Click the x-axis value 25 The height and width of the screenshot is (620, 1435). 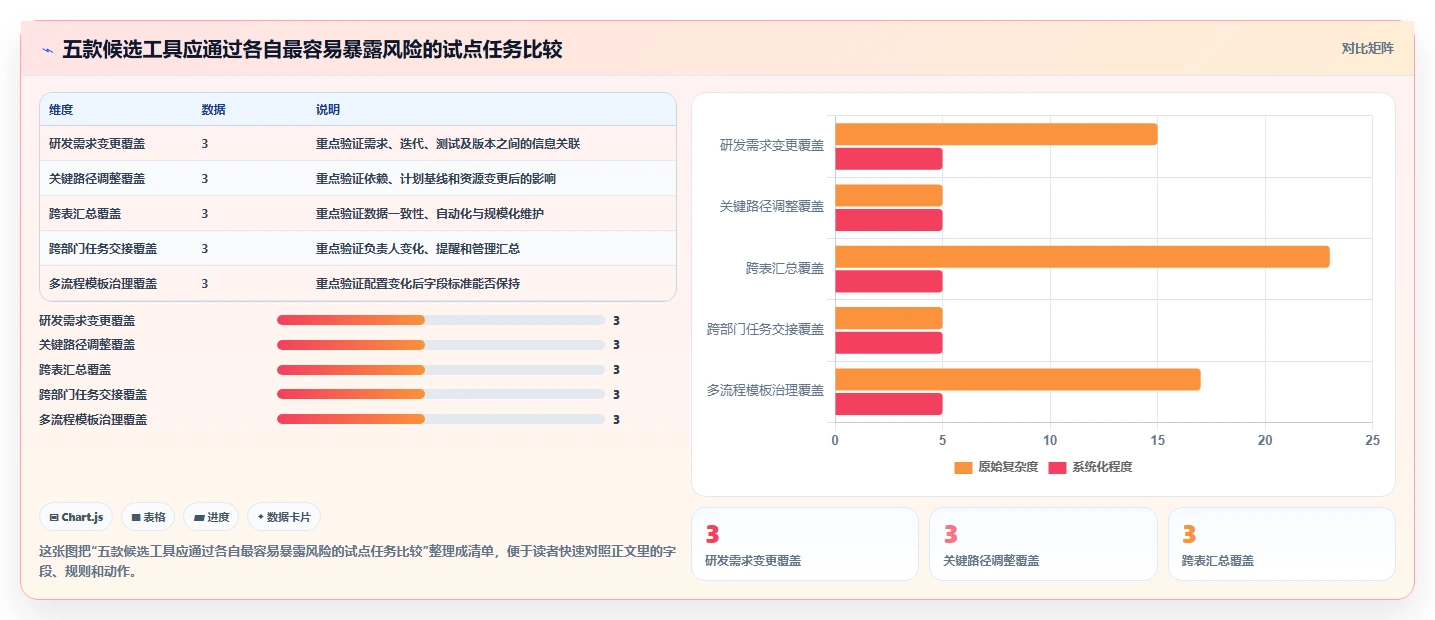coord(1372,440)
